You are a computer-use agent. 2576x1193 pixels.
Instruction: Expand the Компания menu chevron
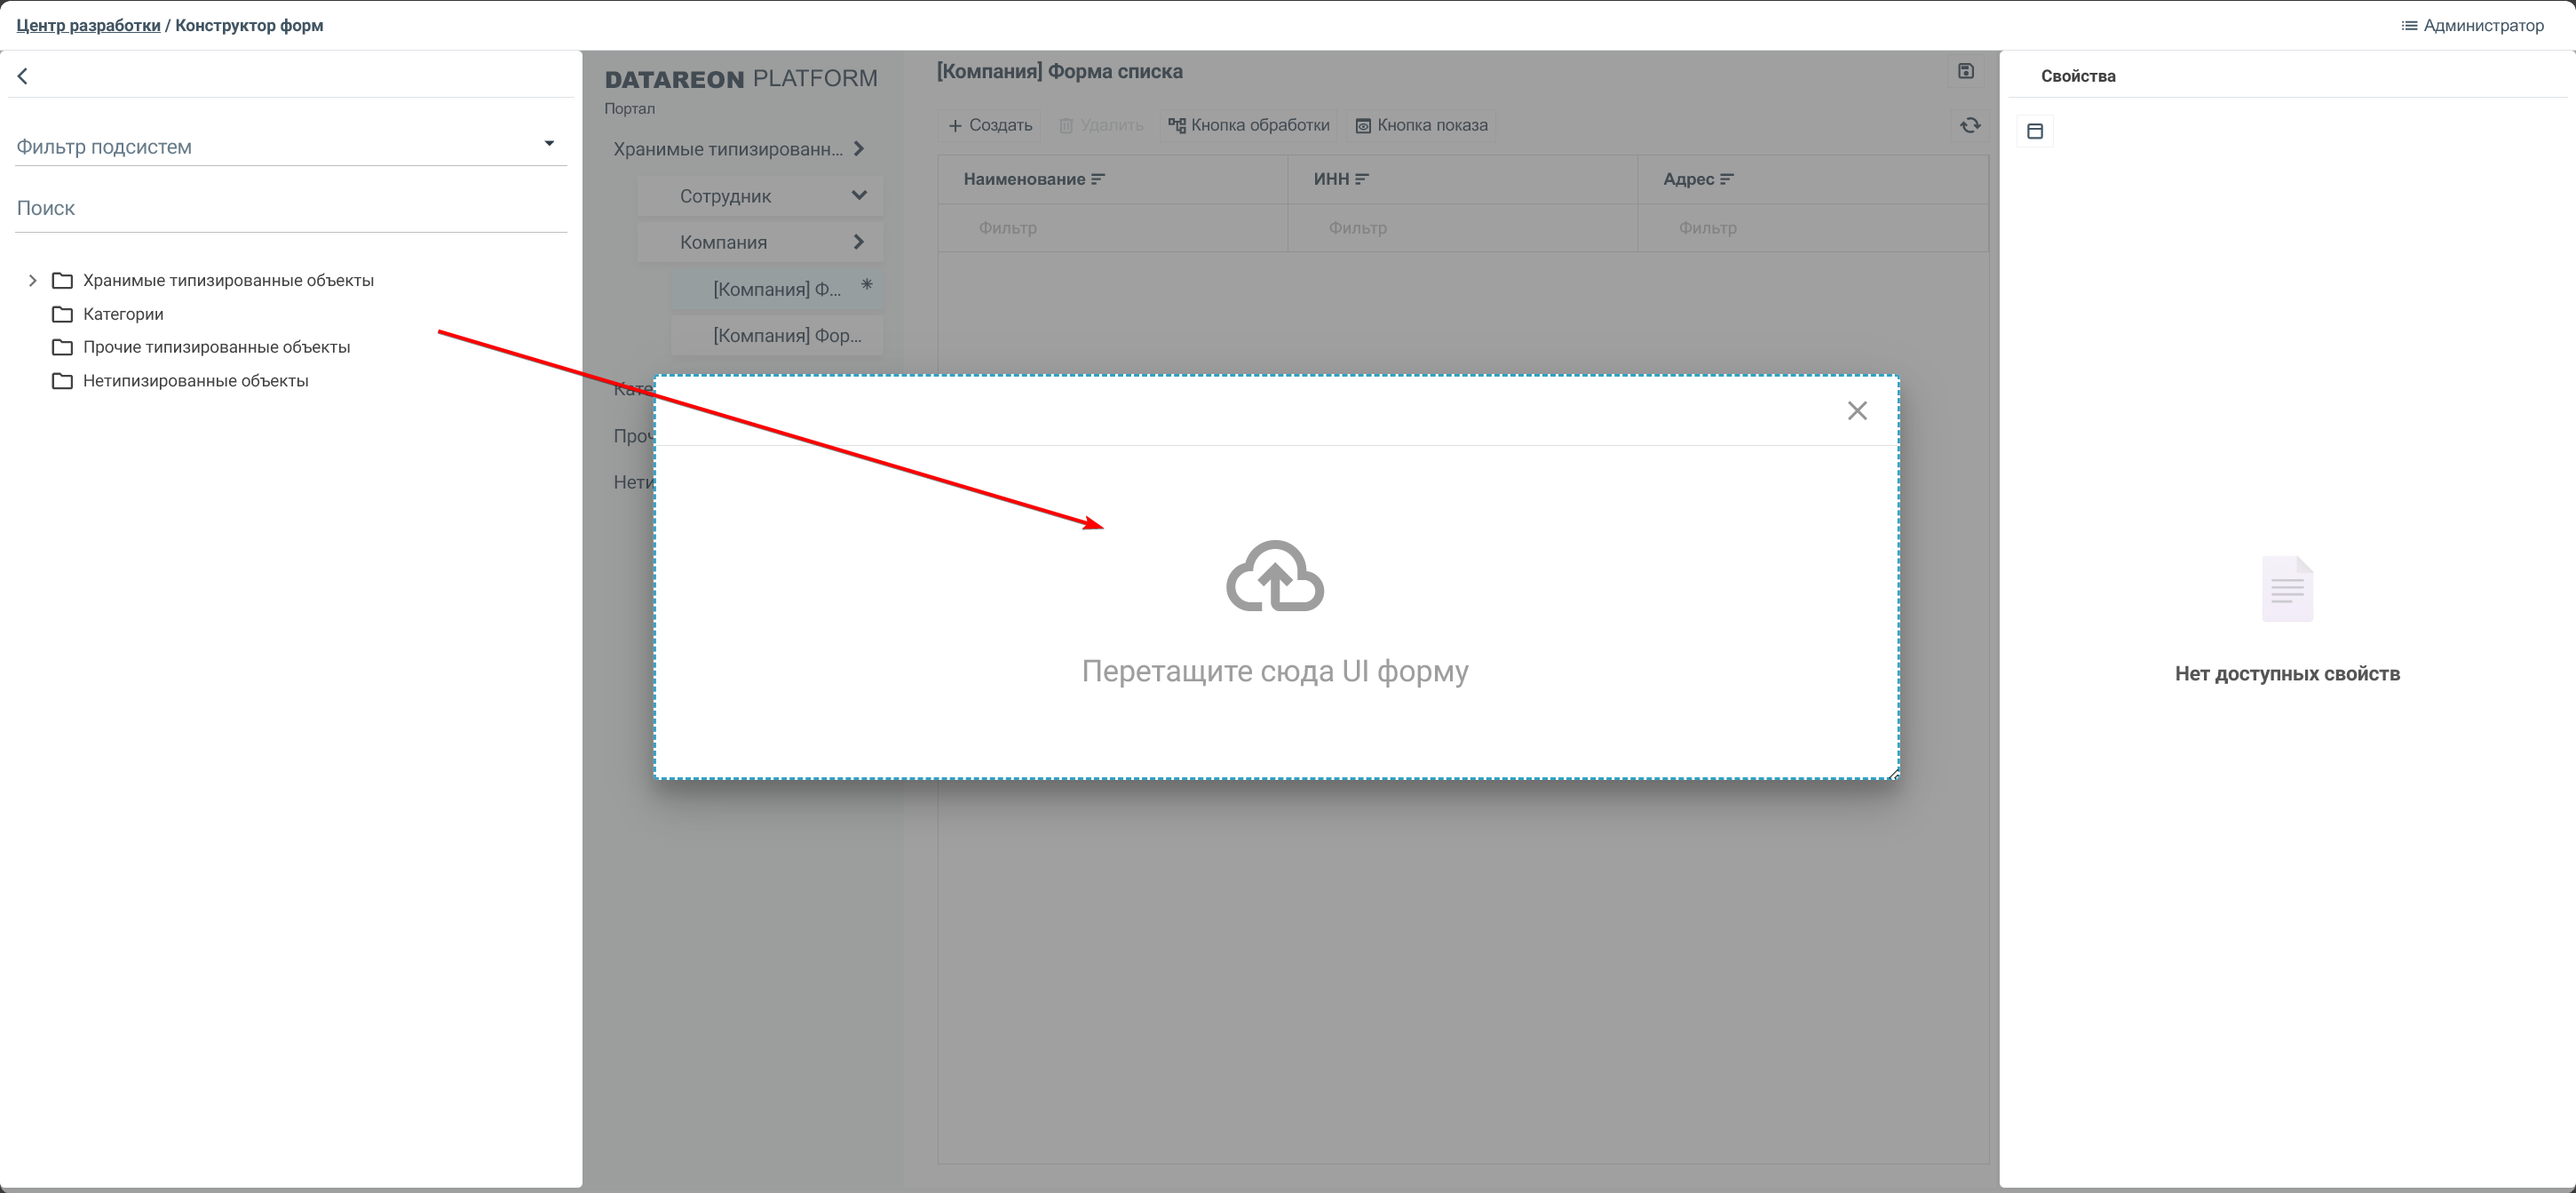[x=859, y=242]
